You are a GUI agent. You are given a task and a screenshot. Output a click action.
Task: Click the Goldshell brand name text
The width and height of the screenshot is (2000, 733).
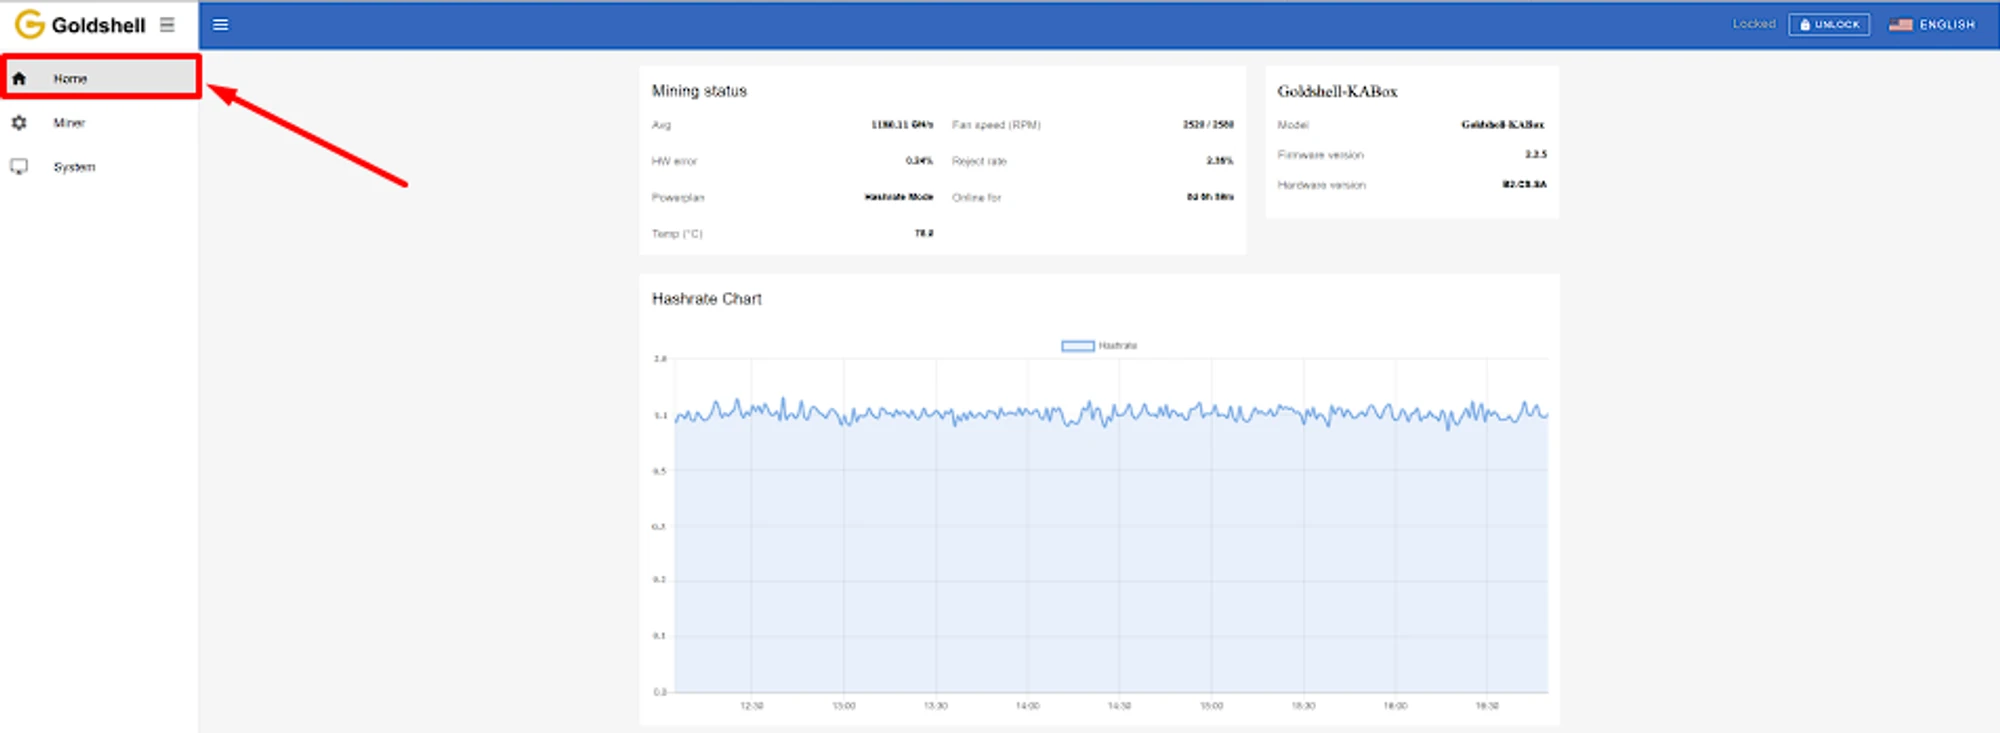click(x=98, y=25)
